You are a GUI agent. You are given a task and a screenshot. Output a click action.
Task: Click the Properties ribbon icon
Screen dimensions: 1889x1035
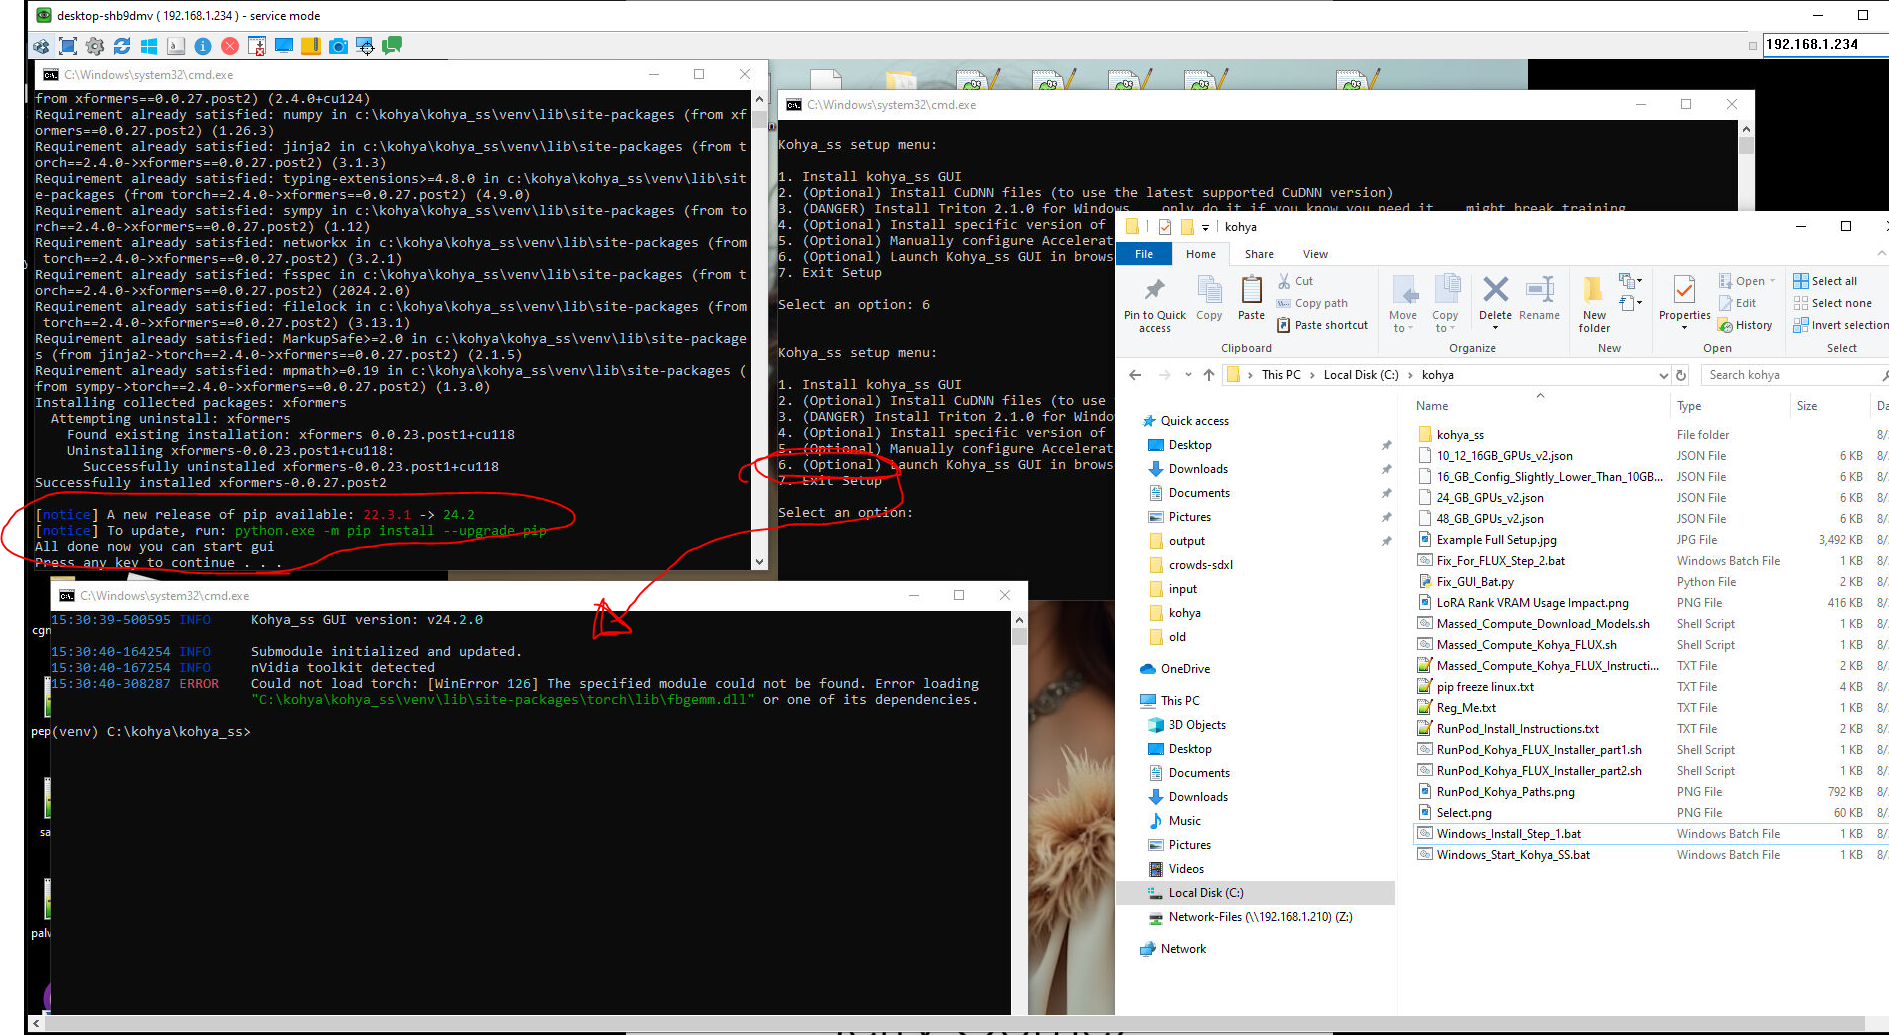(x=1684, y=291)
